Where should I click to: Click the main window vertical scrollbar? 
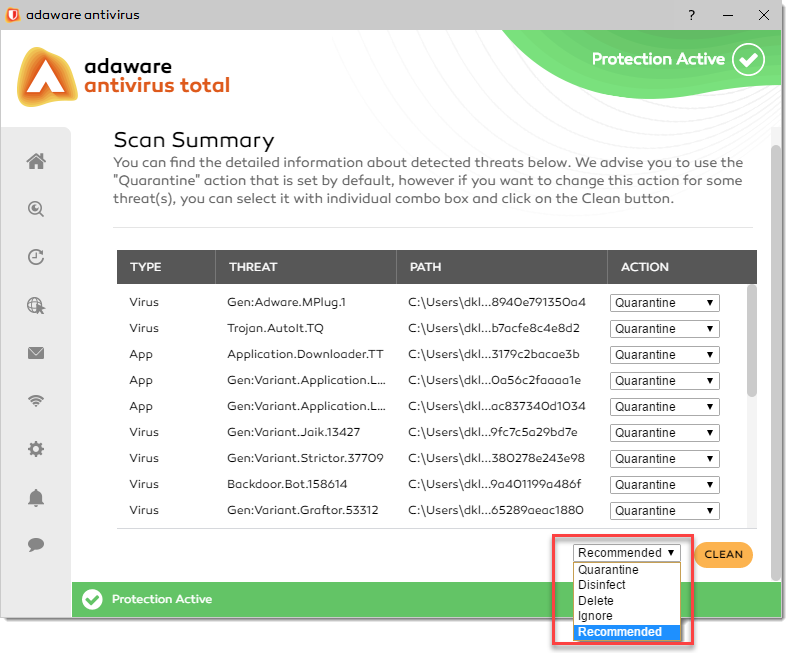tap(776, 363)
